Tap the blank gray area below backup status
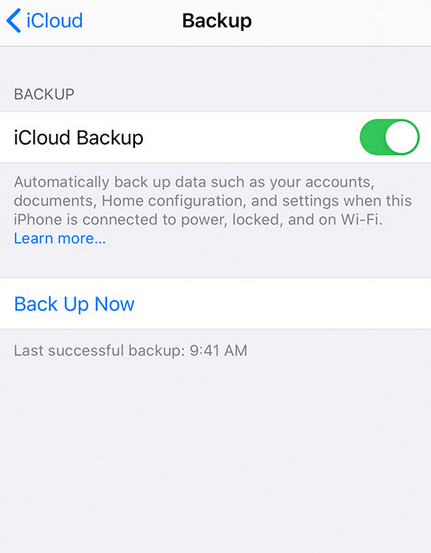This screenshot has width=431, height=553. tap(216, 455)
